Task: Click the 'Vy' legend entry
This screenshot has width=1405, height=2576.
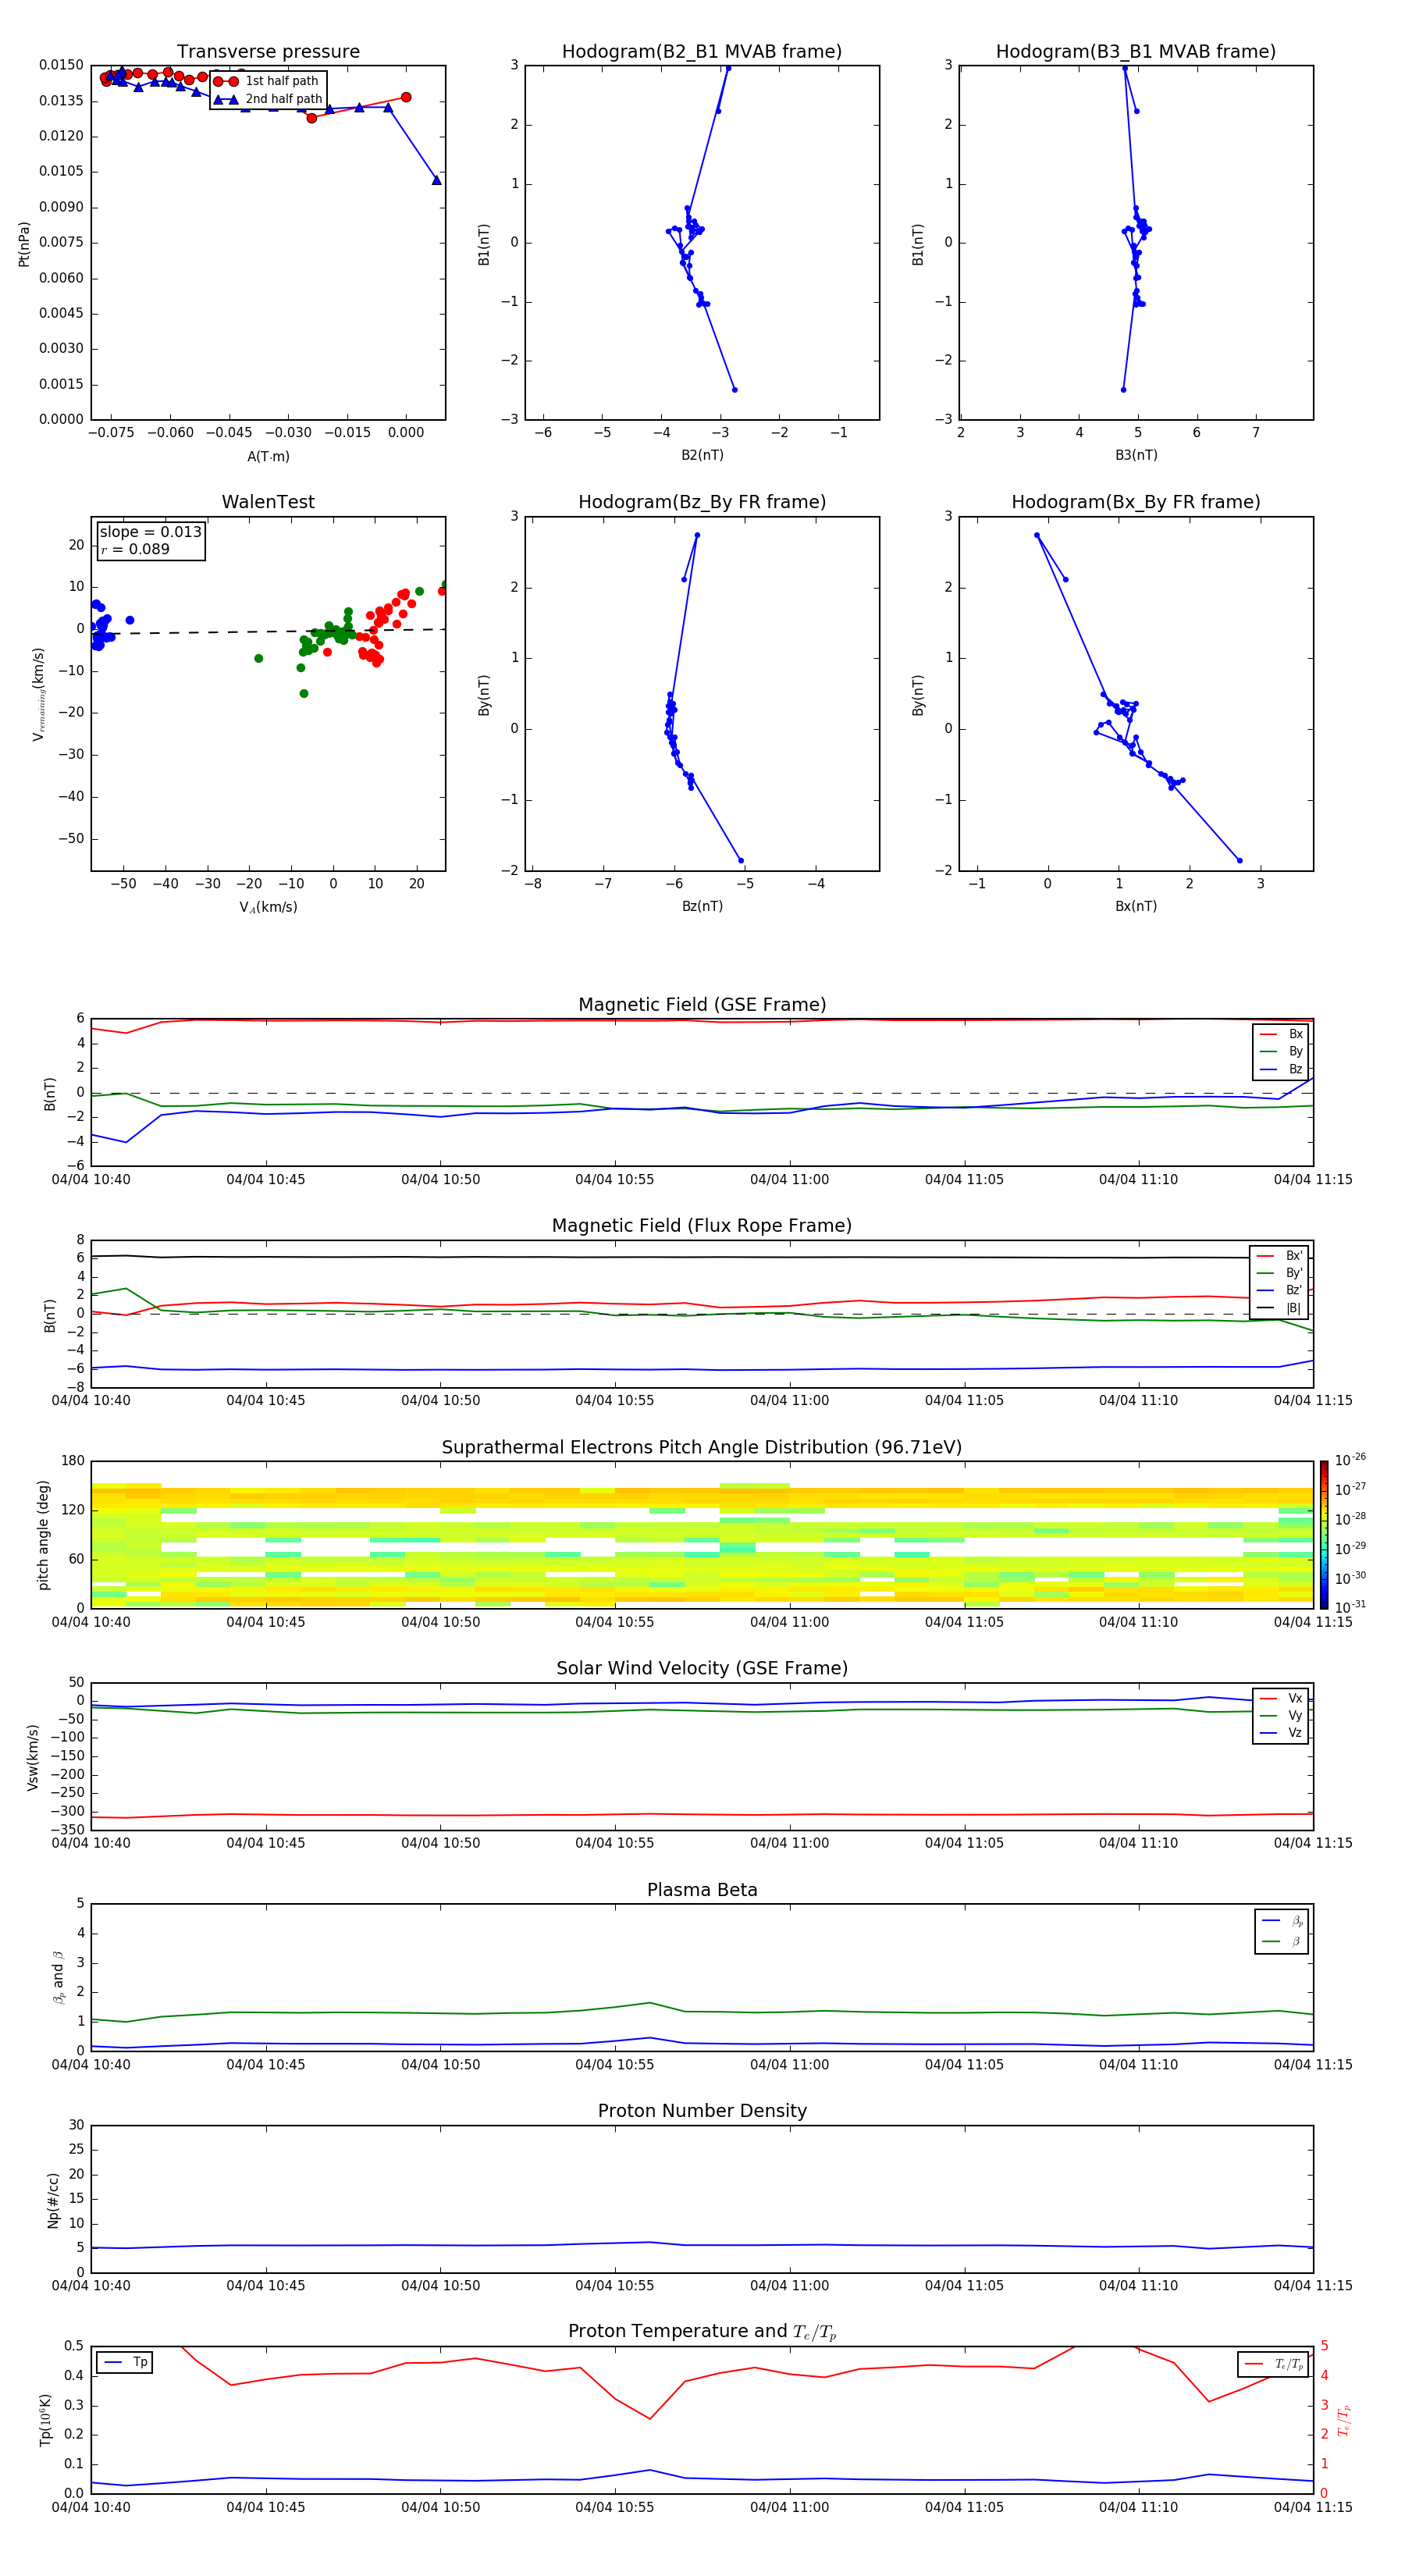Action: coord(1282,1715)
